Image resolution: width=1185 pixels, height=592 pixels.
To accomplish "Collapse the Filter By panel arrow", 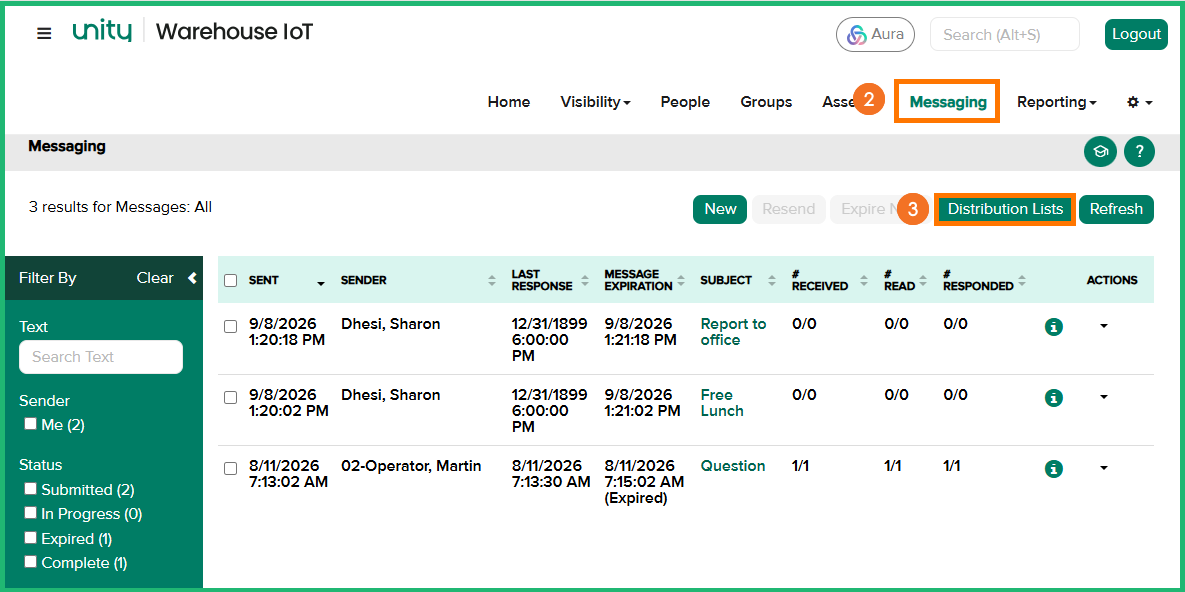I will click(192, 278).
